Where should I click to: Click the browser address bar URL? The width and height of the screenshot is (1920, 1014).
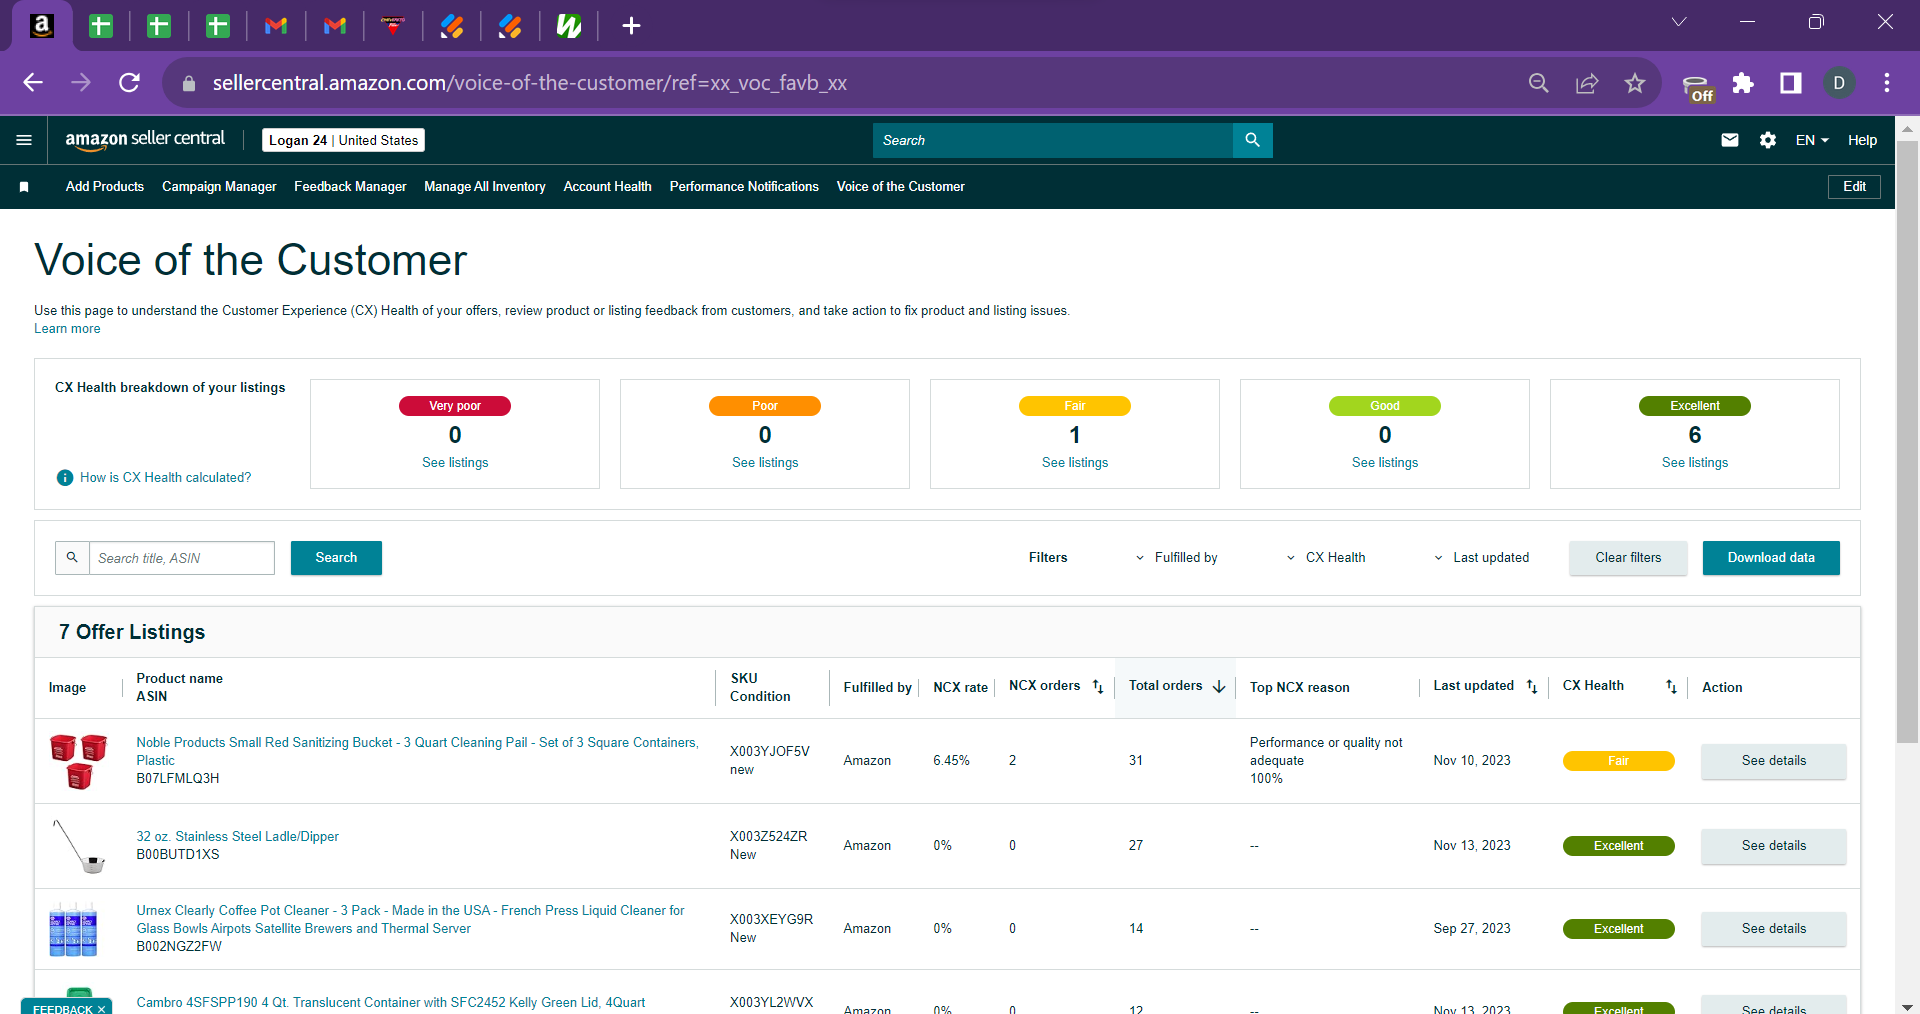pyautogui.click(x=529, y=83)
